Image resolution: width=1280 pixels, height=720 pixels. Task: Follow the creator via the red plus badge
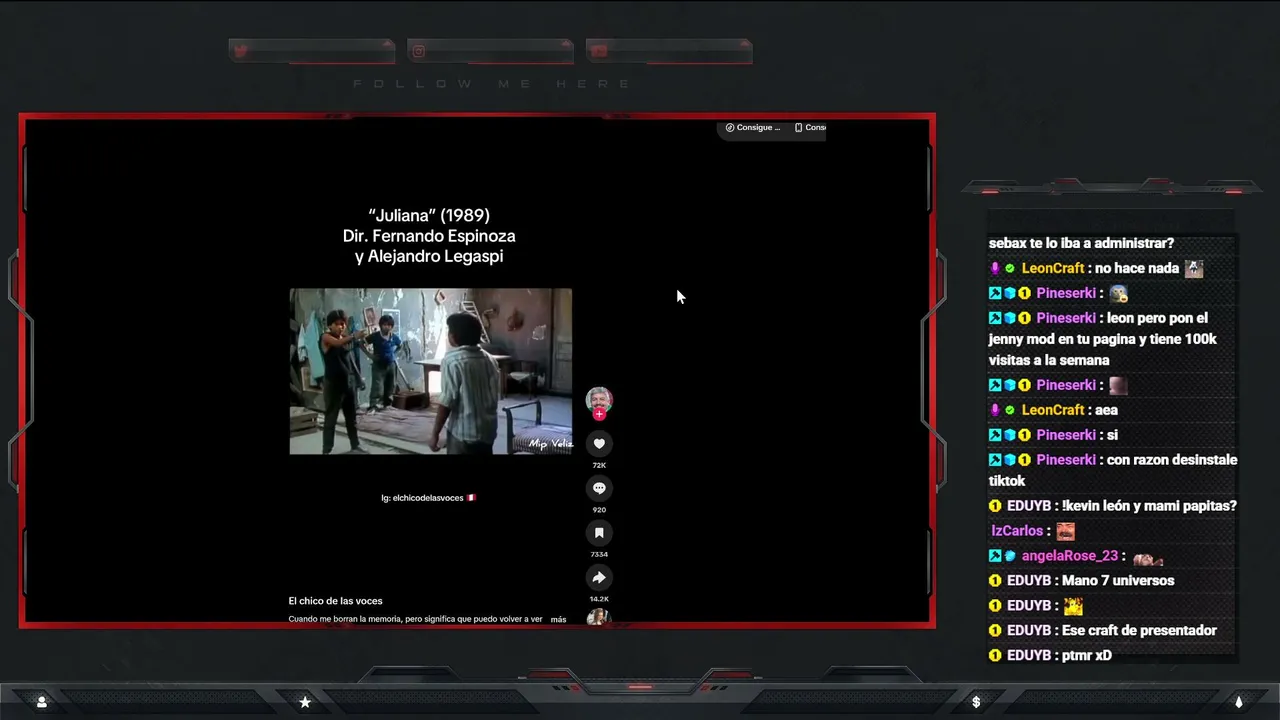pos(599,414)
